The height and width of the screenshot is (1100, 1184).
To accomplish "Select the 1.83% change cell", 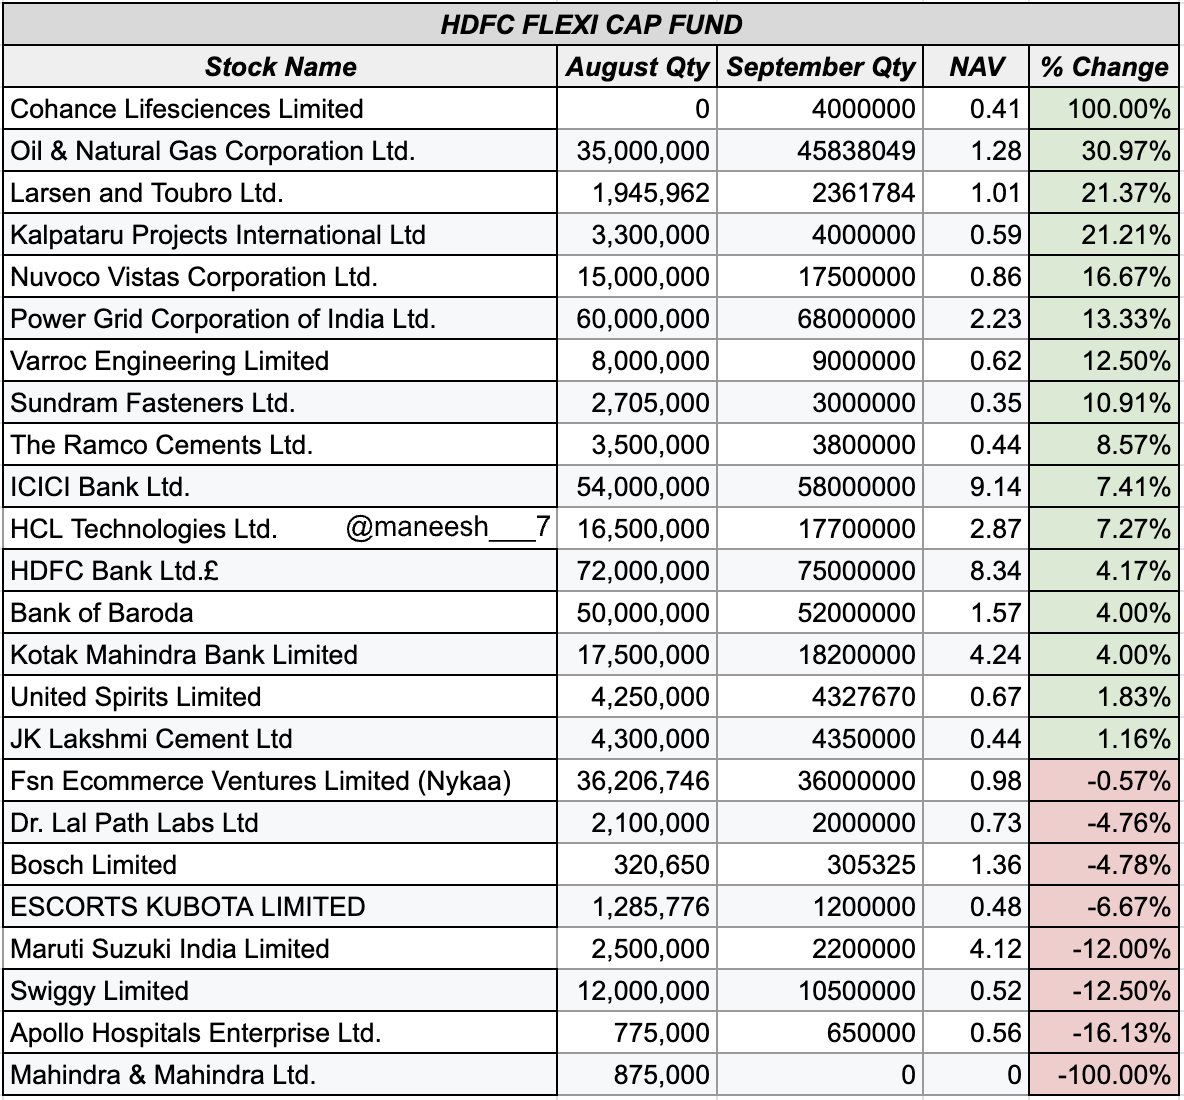I will pyautogui.click(x=1104, y=697).
